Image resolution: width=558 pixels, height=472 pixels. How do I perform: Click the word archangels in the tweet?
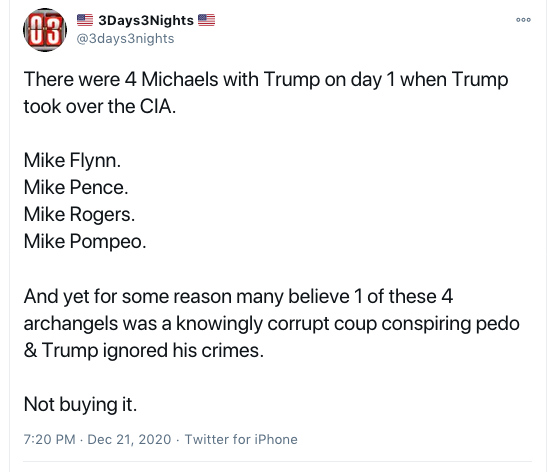point(71,324)
